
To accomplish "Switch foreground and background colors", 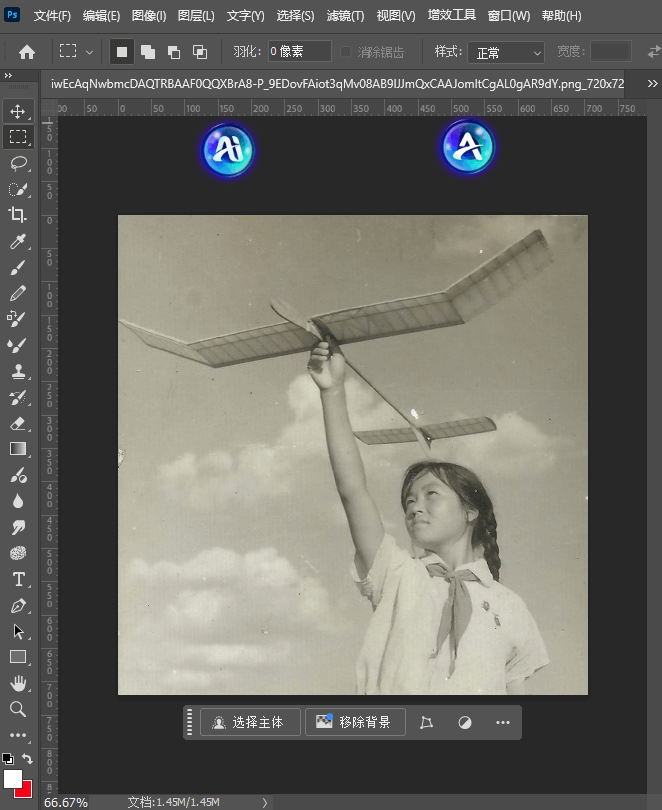I will [27, 759].
